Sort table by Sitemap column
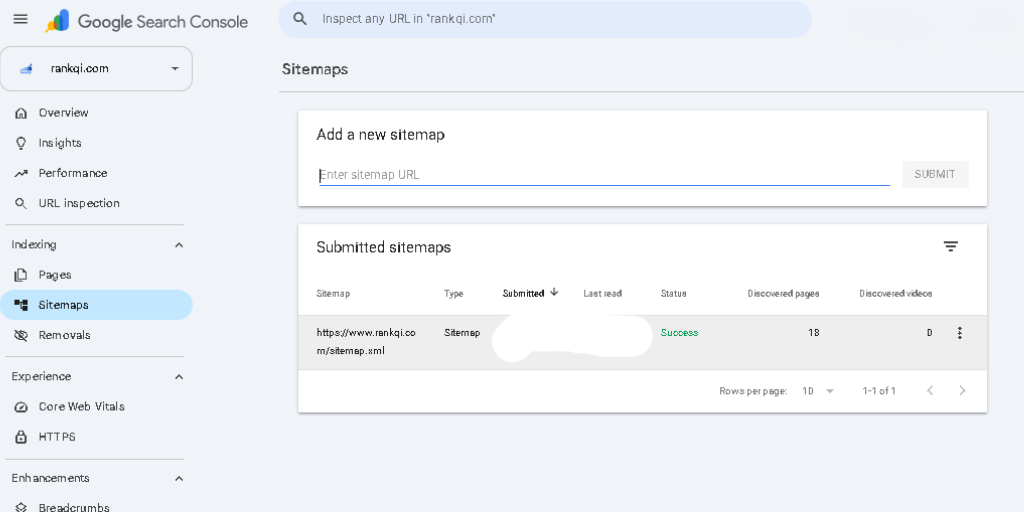 pyautogui.click(x=333, y=294)
